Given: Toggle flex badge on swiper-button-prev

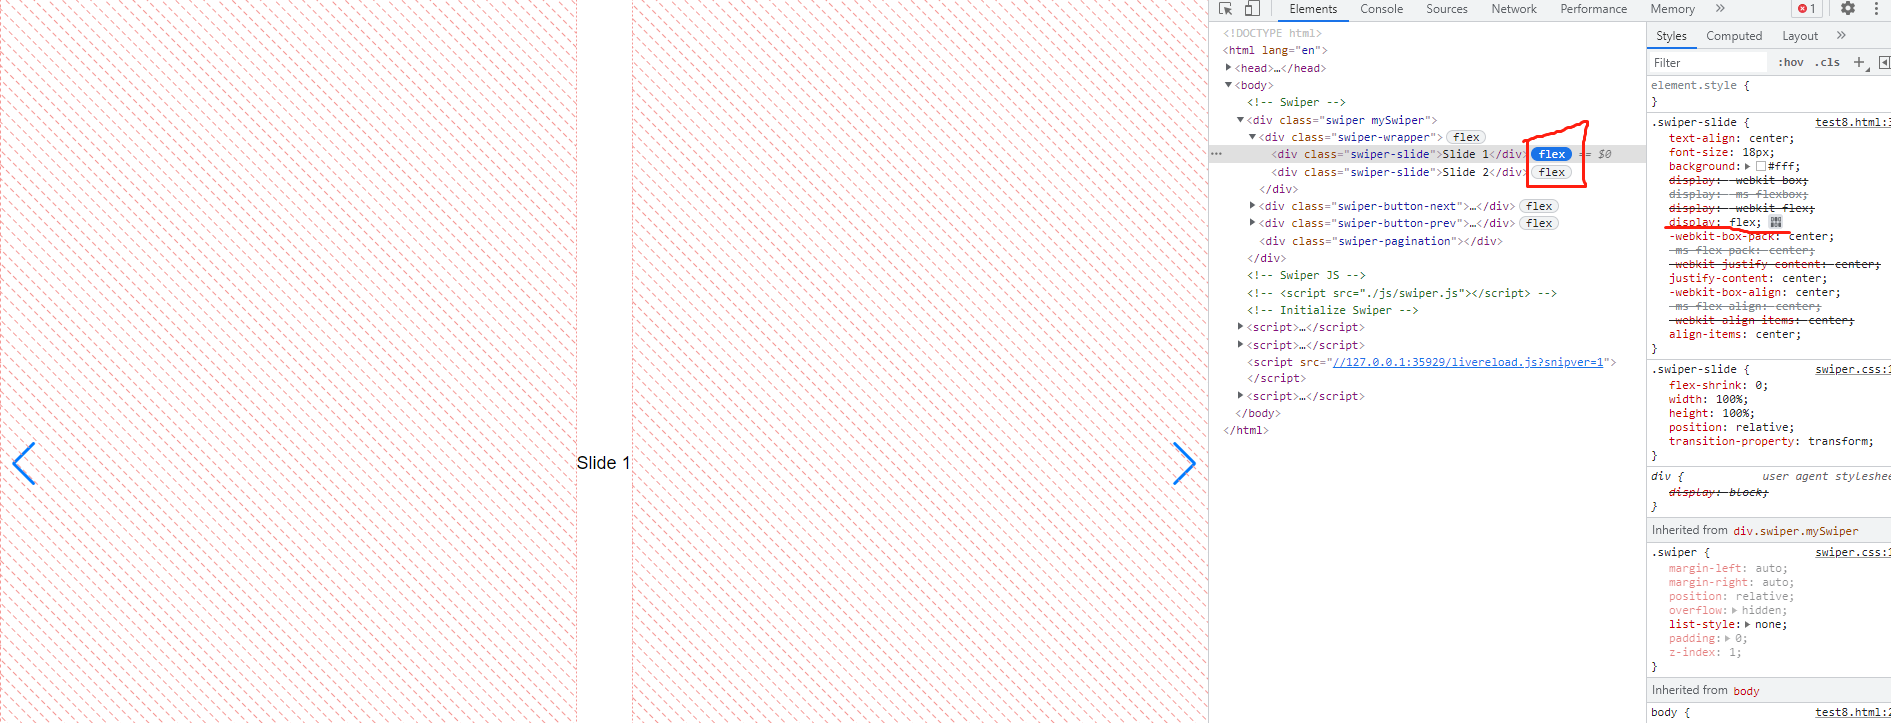Looking at the screenshot, I should tap(1539, 223).
